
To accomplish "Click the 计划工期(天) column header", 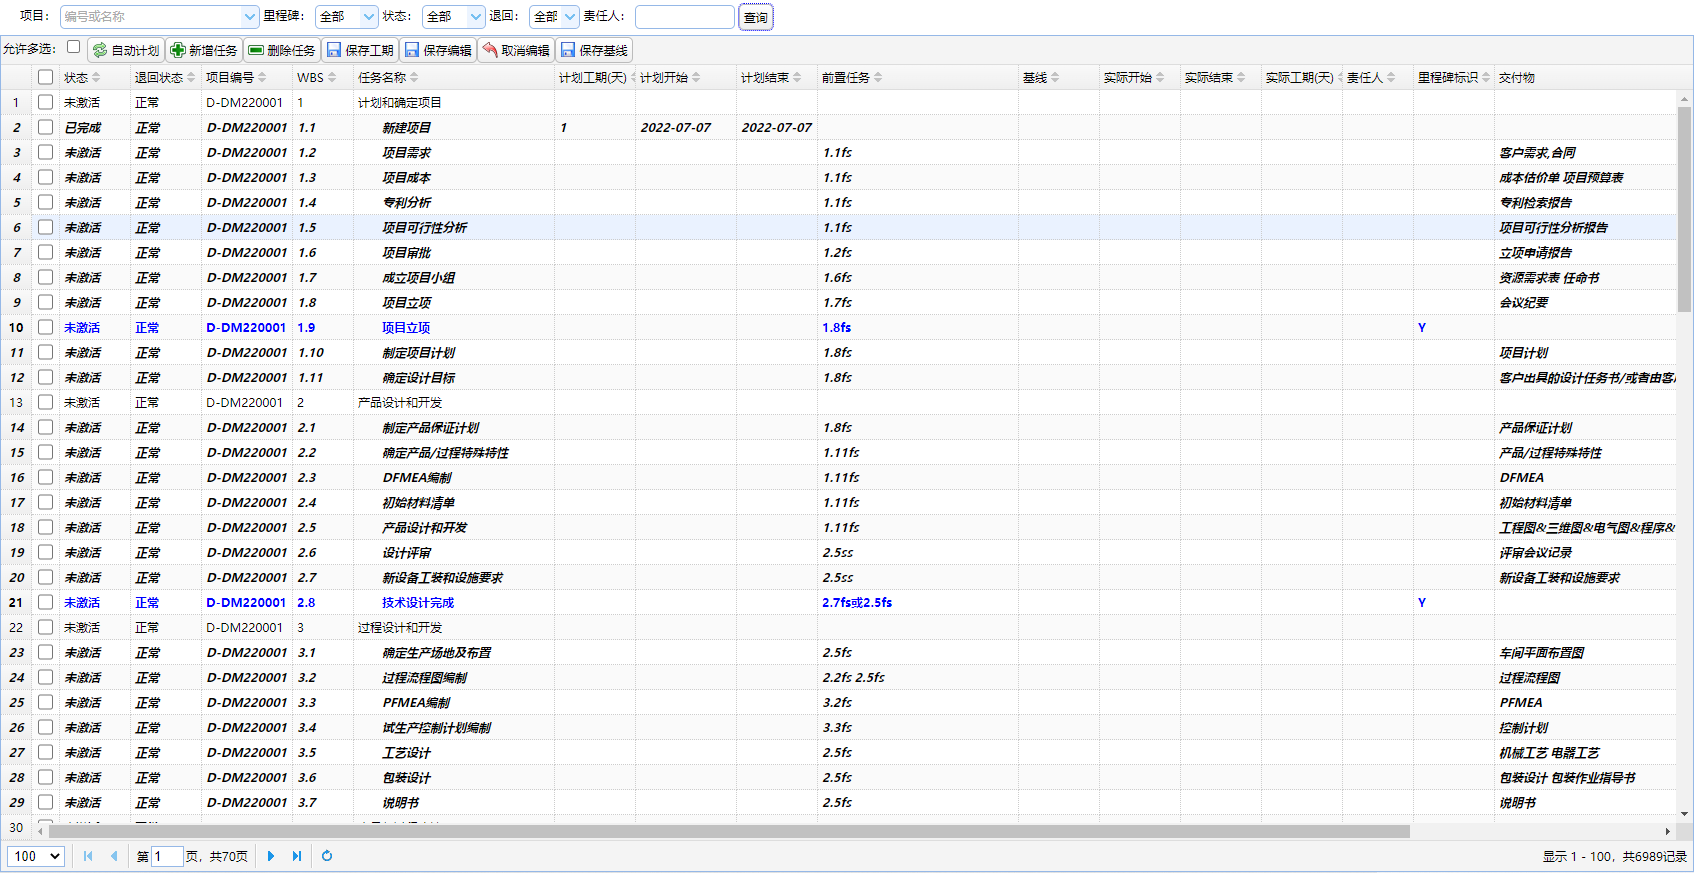I will pos(594,78).
